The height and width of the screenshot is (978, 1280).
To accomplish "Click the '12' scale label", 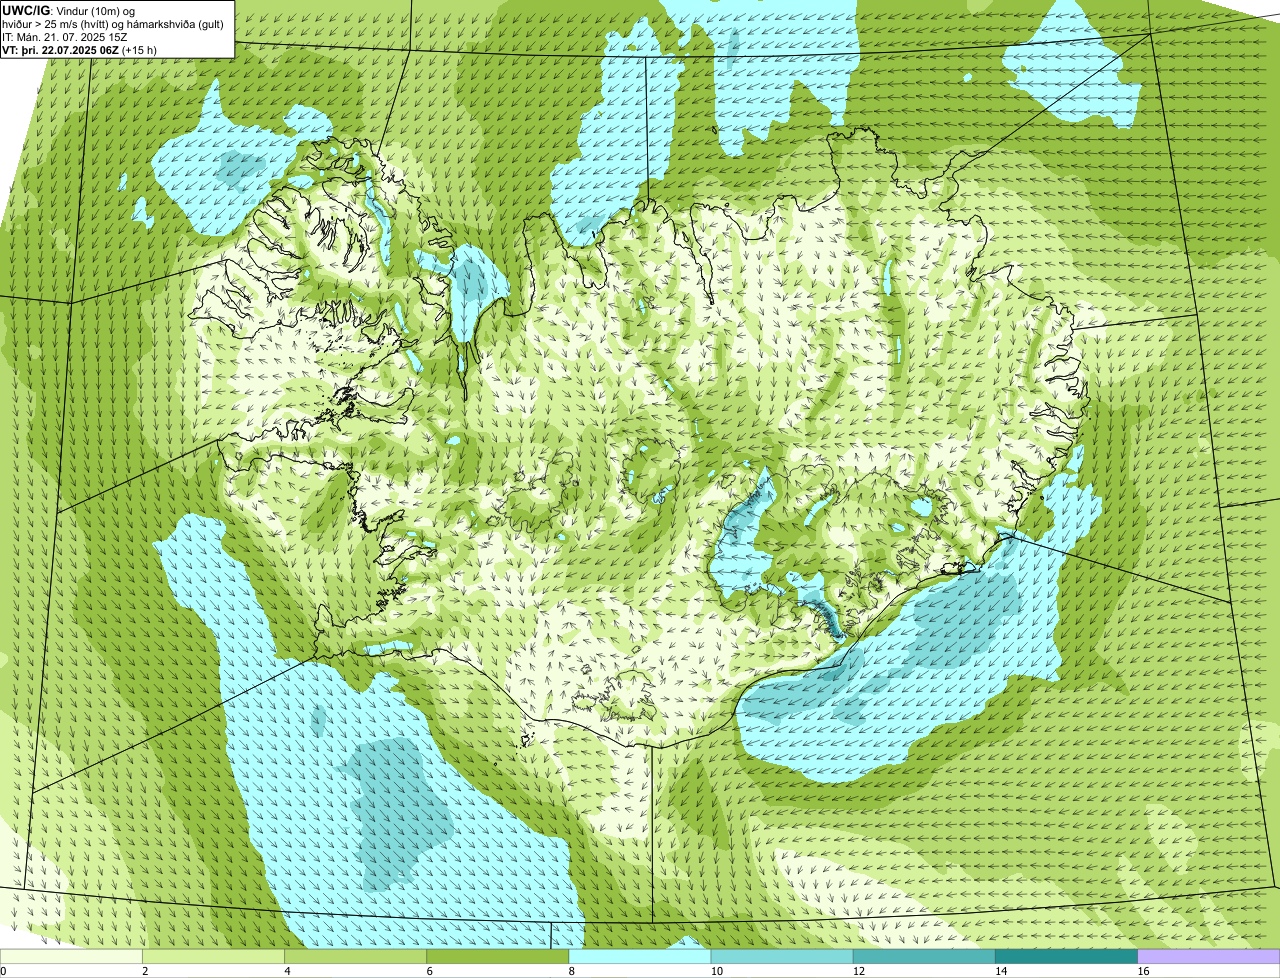I will coord(859,971).
